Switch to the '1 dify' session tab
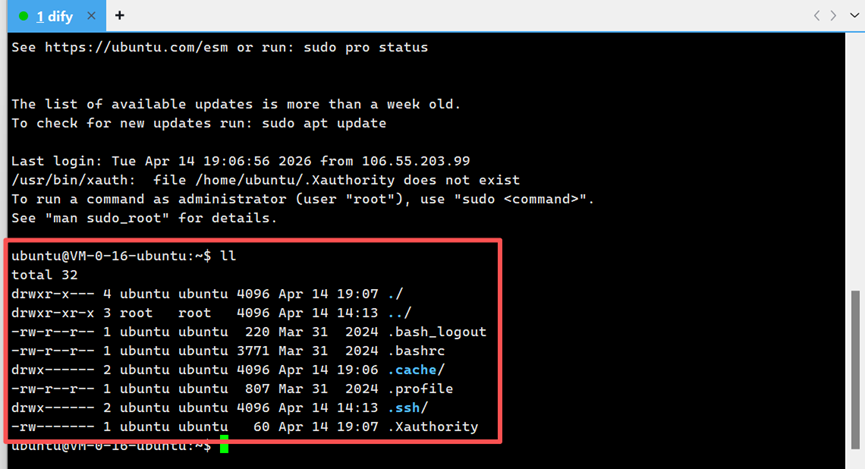The height and width of the screenshot is (469, 865). pyautogui.click(x=55, y=16)
